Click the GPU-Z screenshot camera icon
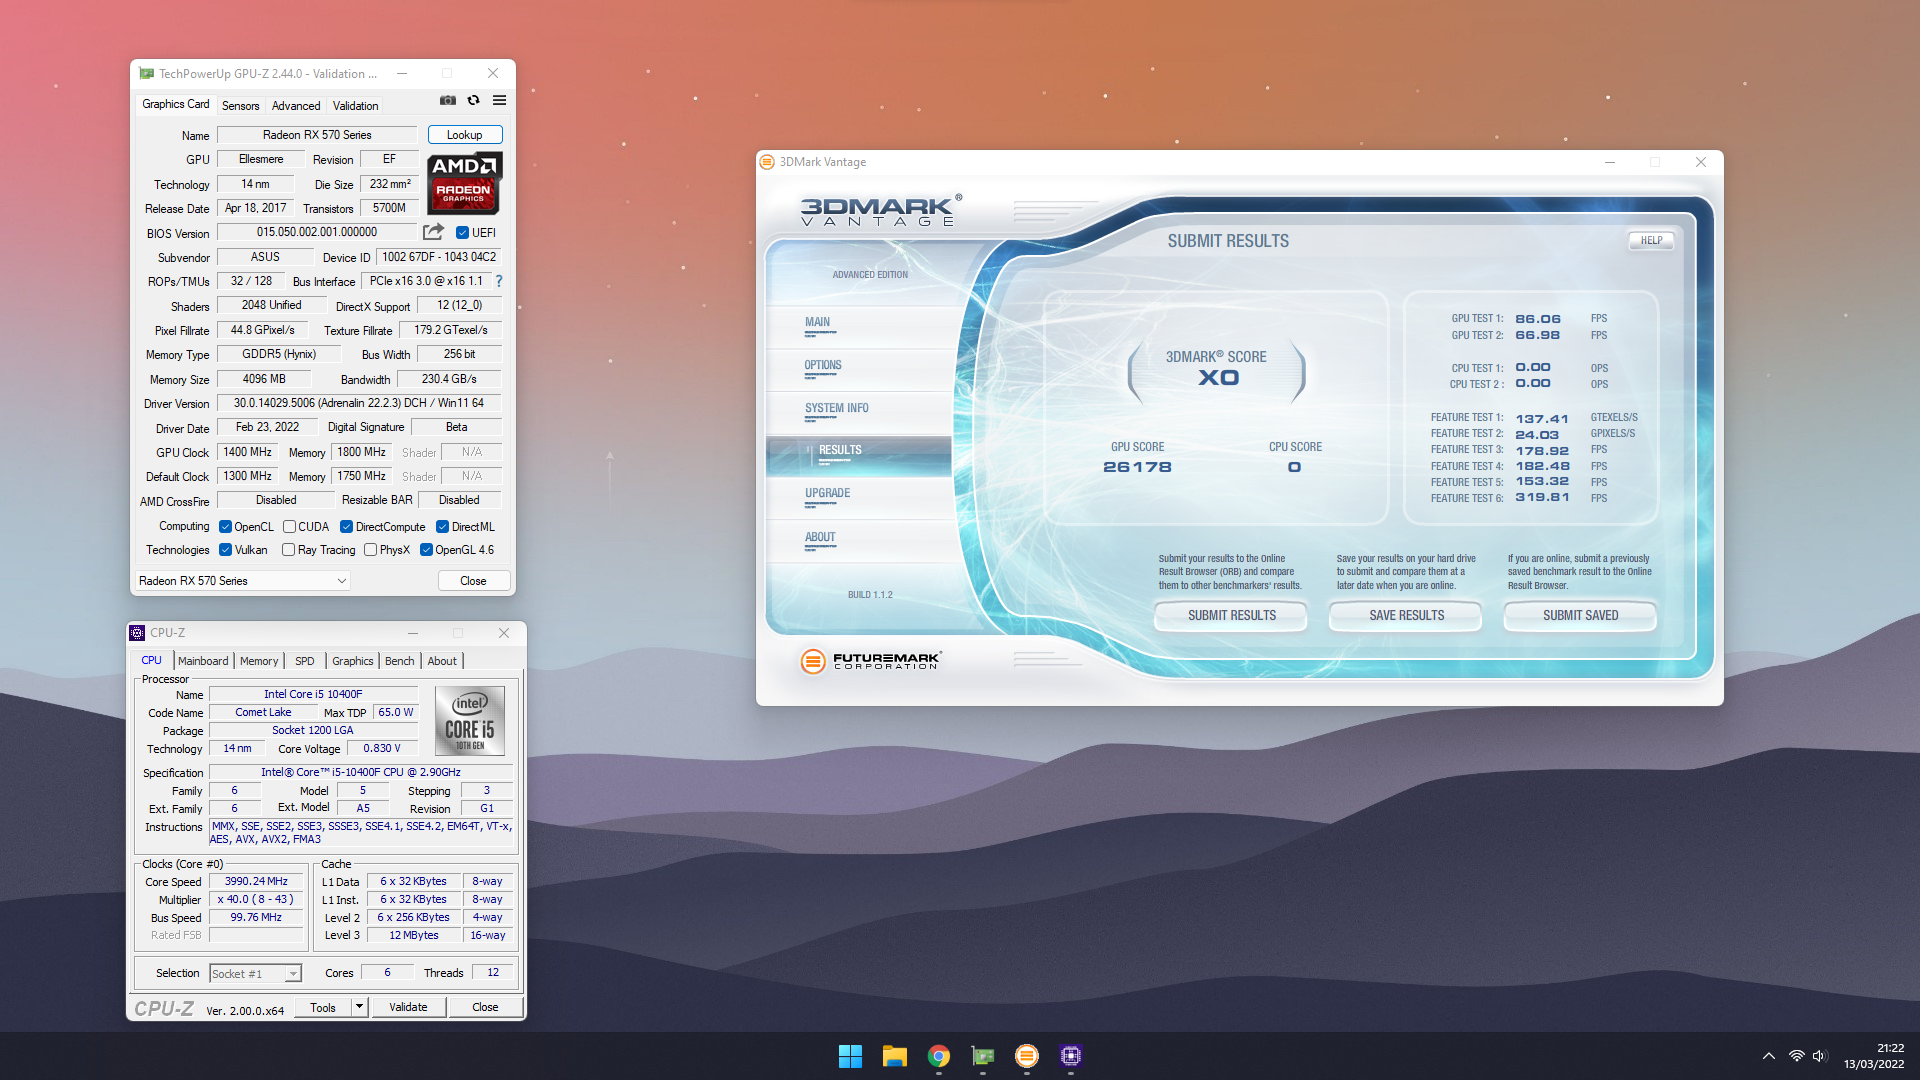This screenshot has height=1080, width=1920. pos(448,100)
